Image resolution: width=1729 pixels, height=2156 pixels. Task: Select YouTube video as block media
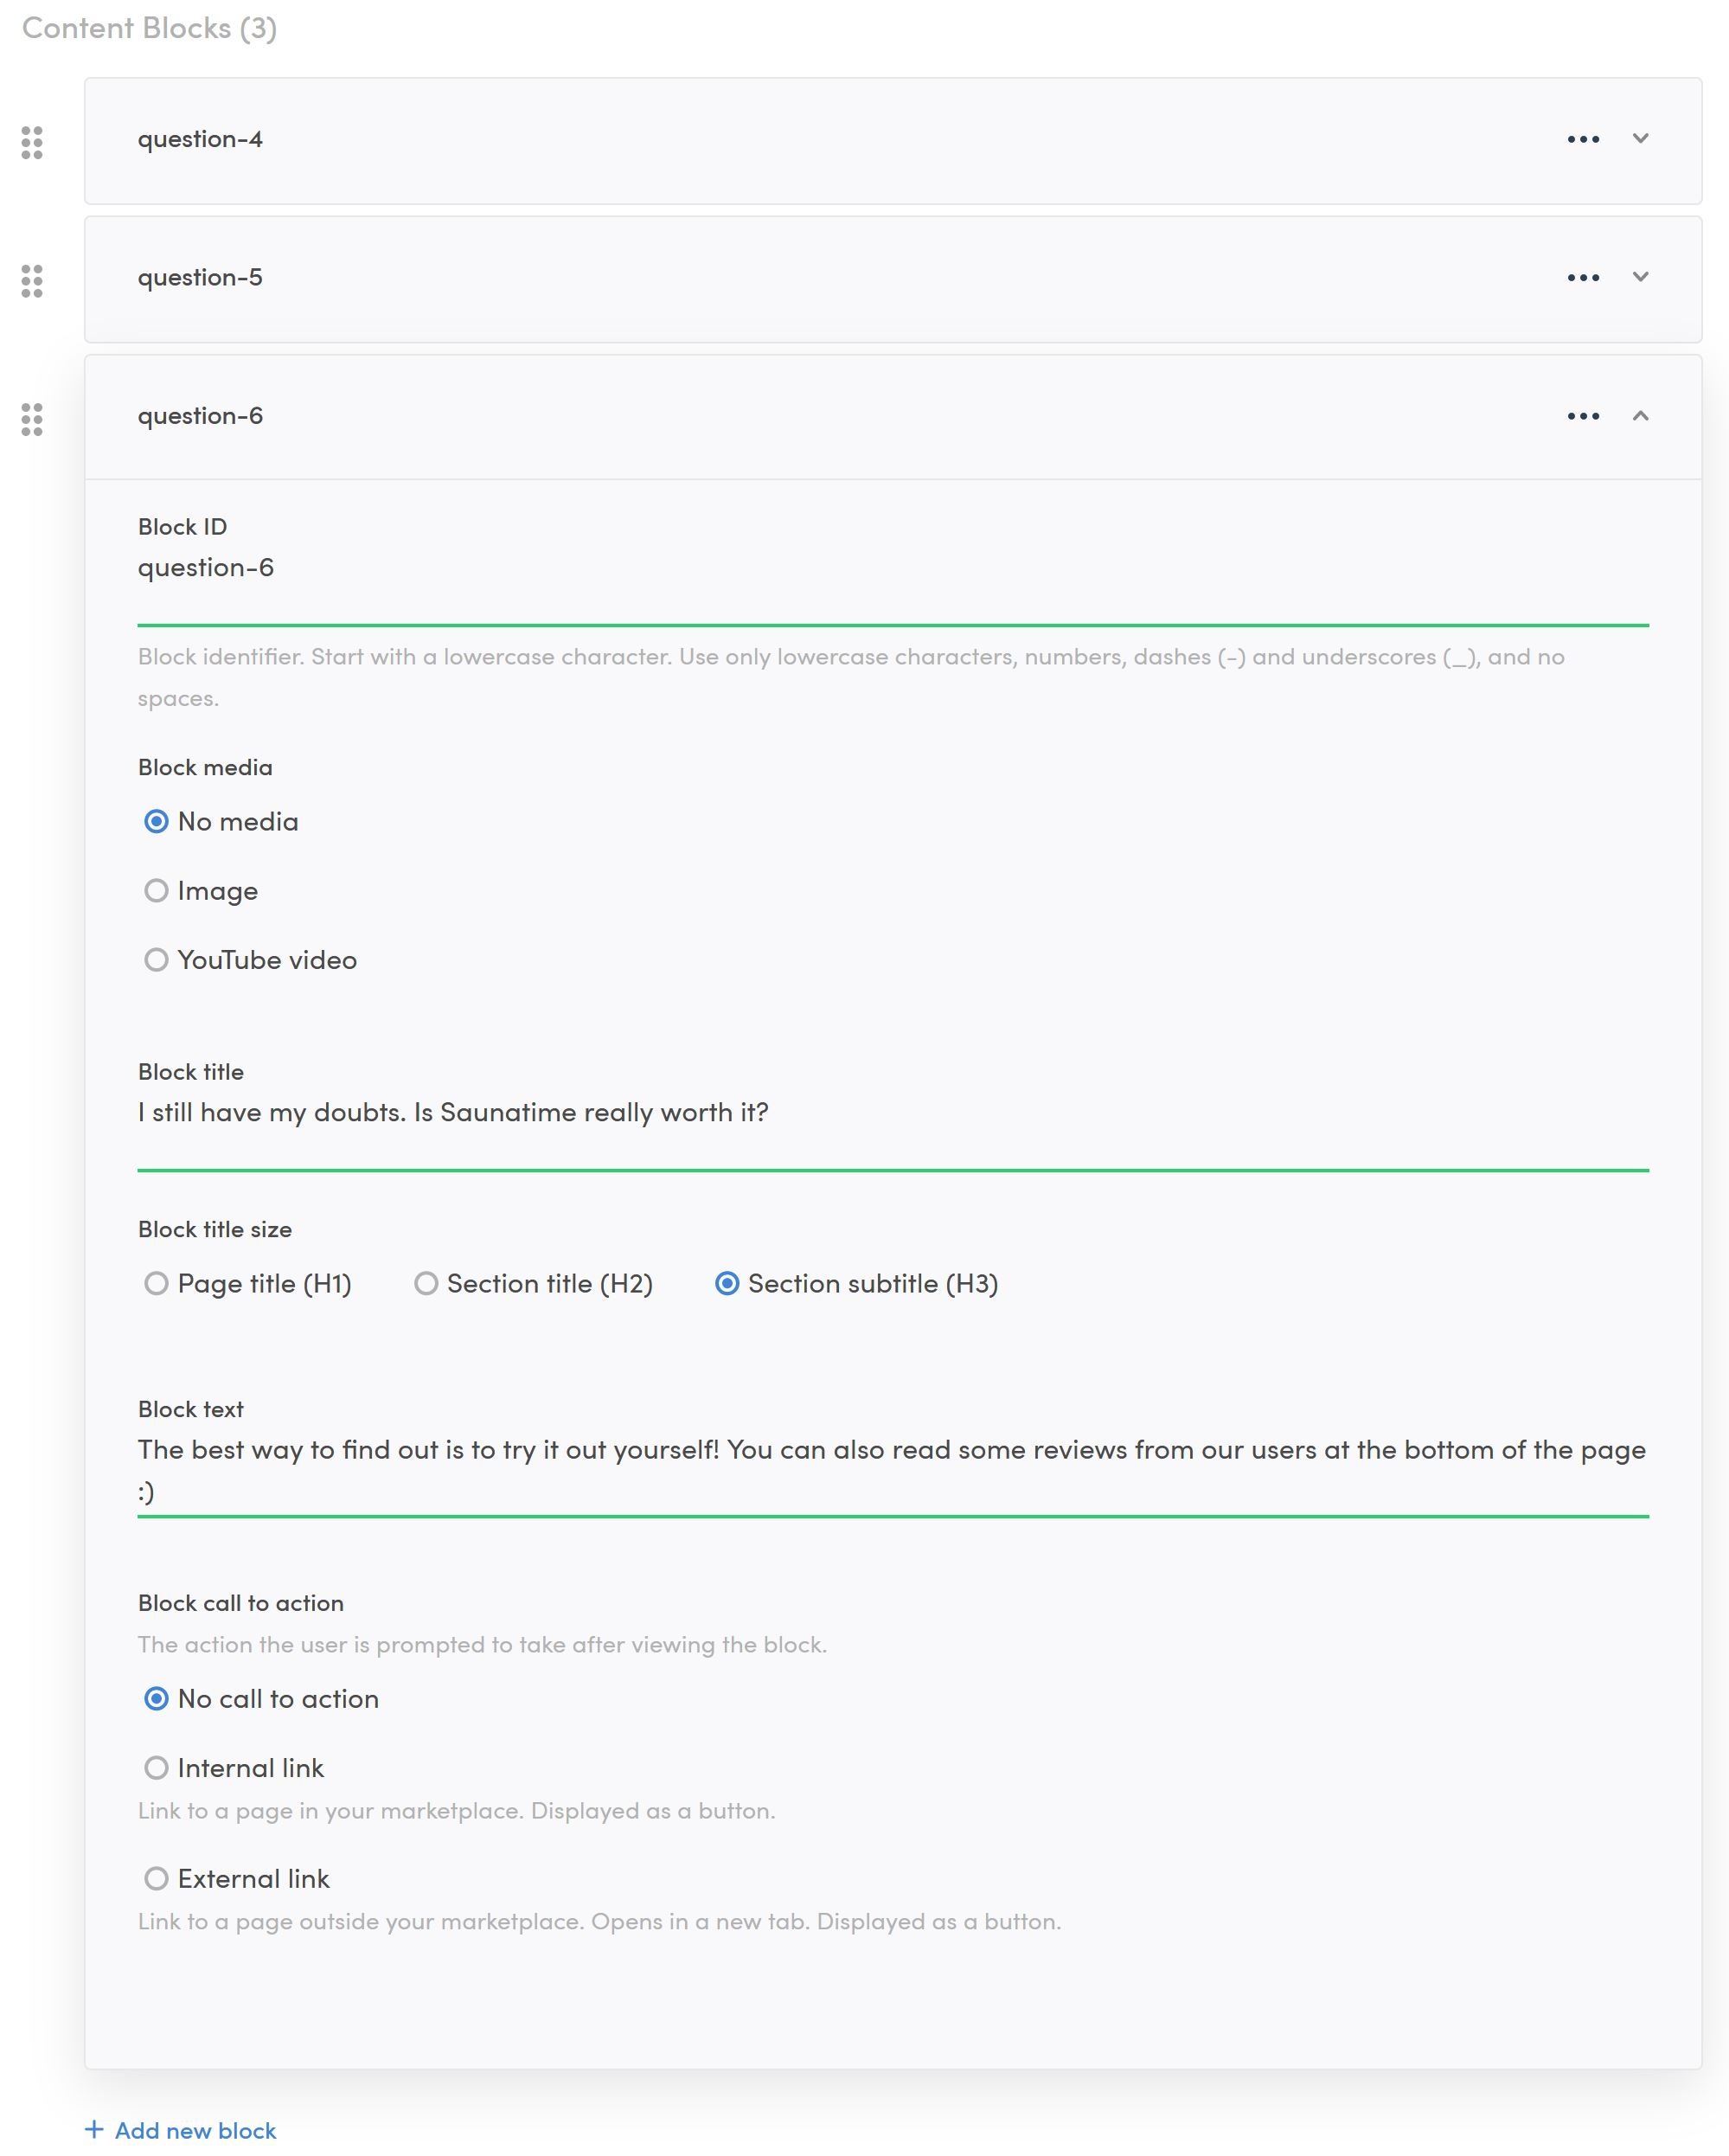click(156, 960)
